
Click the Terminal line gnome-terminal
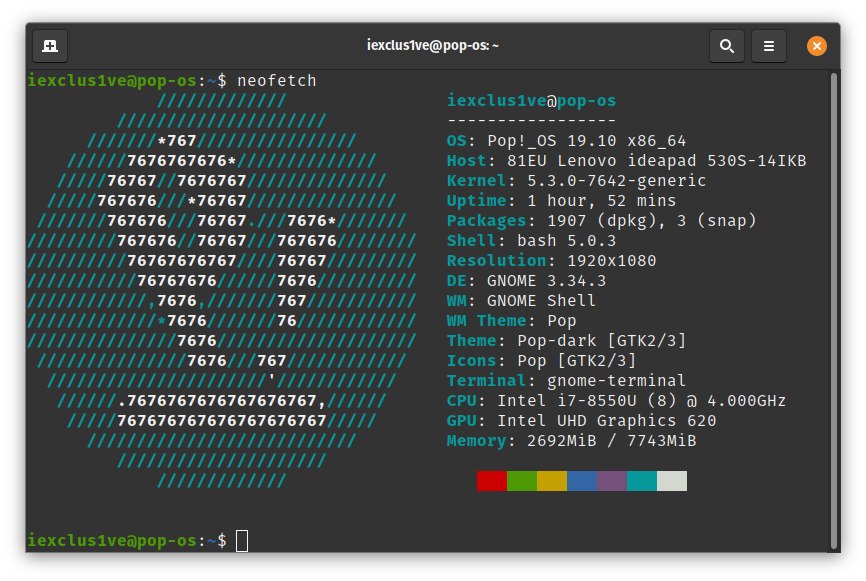566,381
